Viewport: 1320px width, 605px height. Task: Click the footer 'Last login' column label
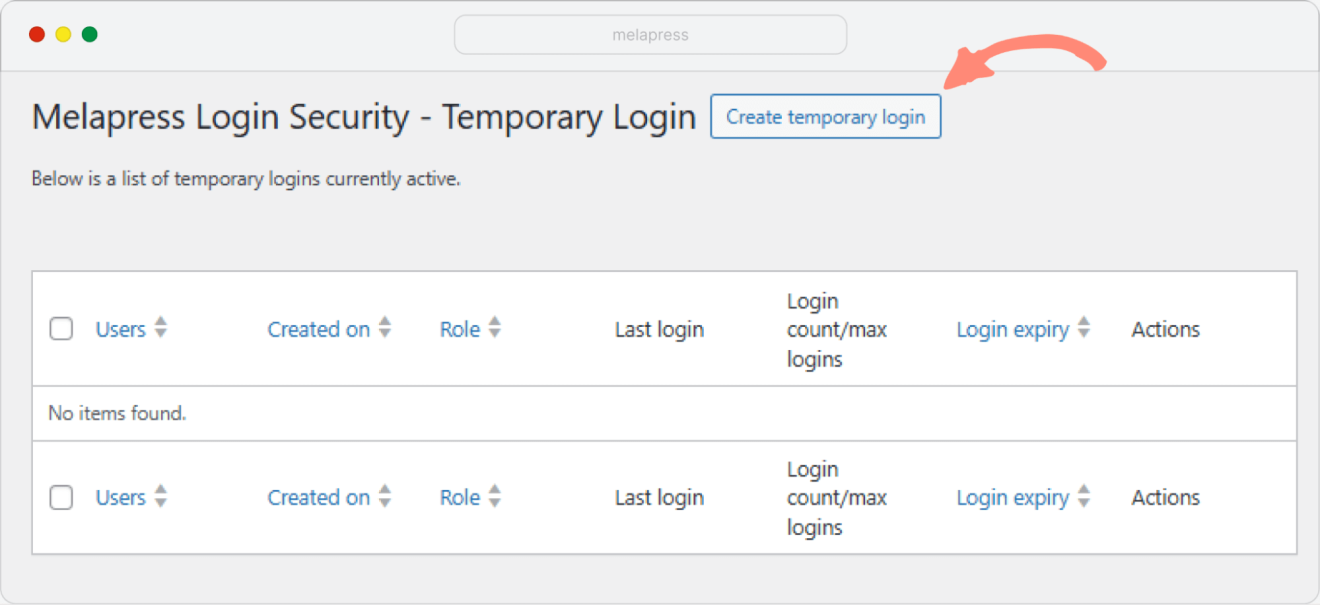pos(659,497)
